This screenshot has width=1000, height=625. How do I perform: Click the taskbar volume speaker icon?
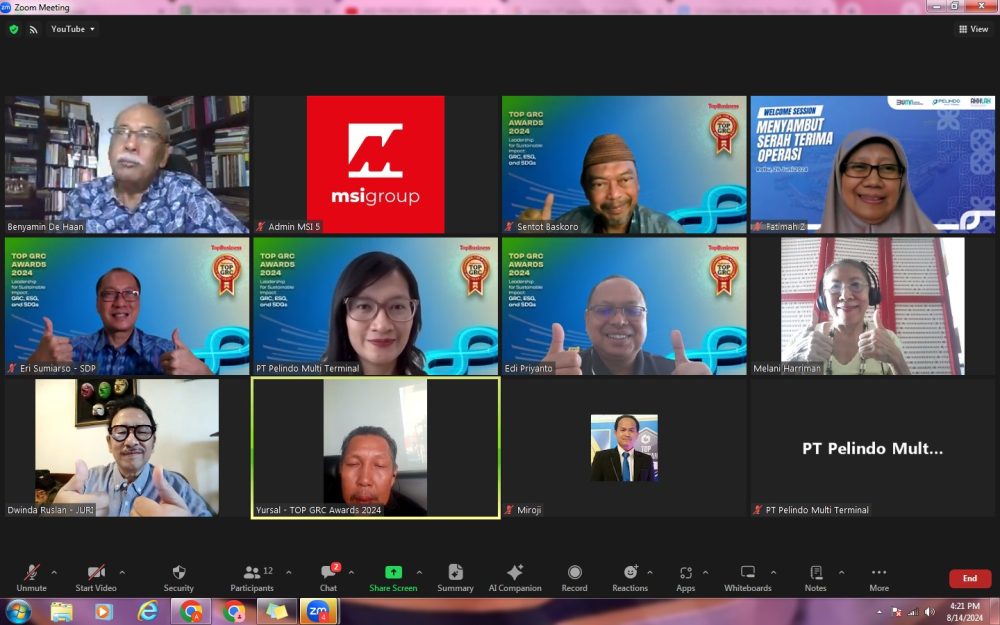[x=929, y=612]
